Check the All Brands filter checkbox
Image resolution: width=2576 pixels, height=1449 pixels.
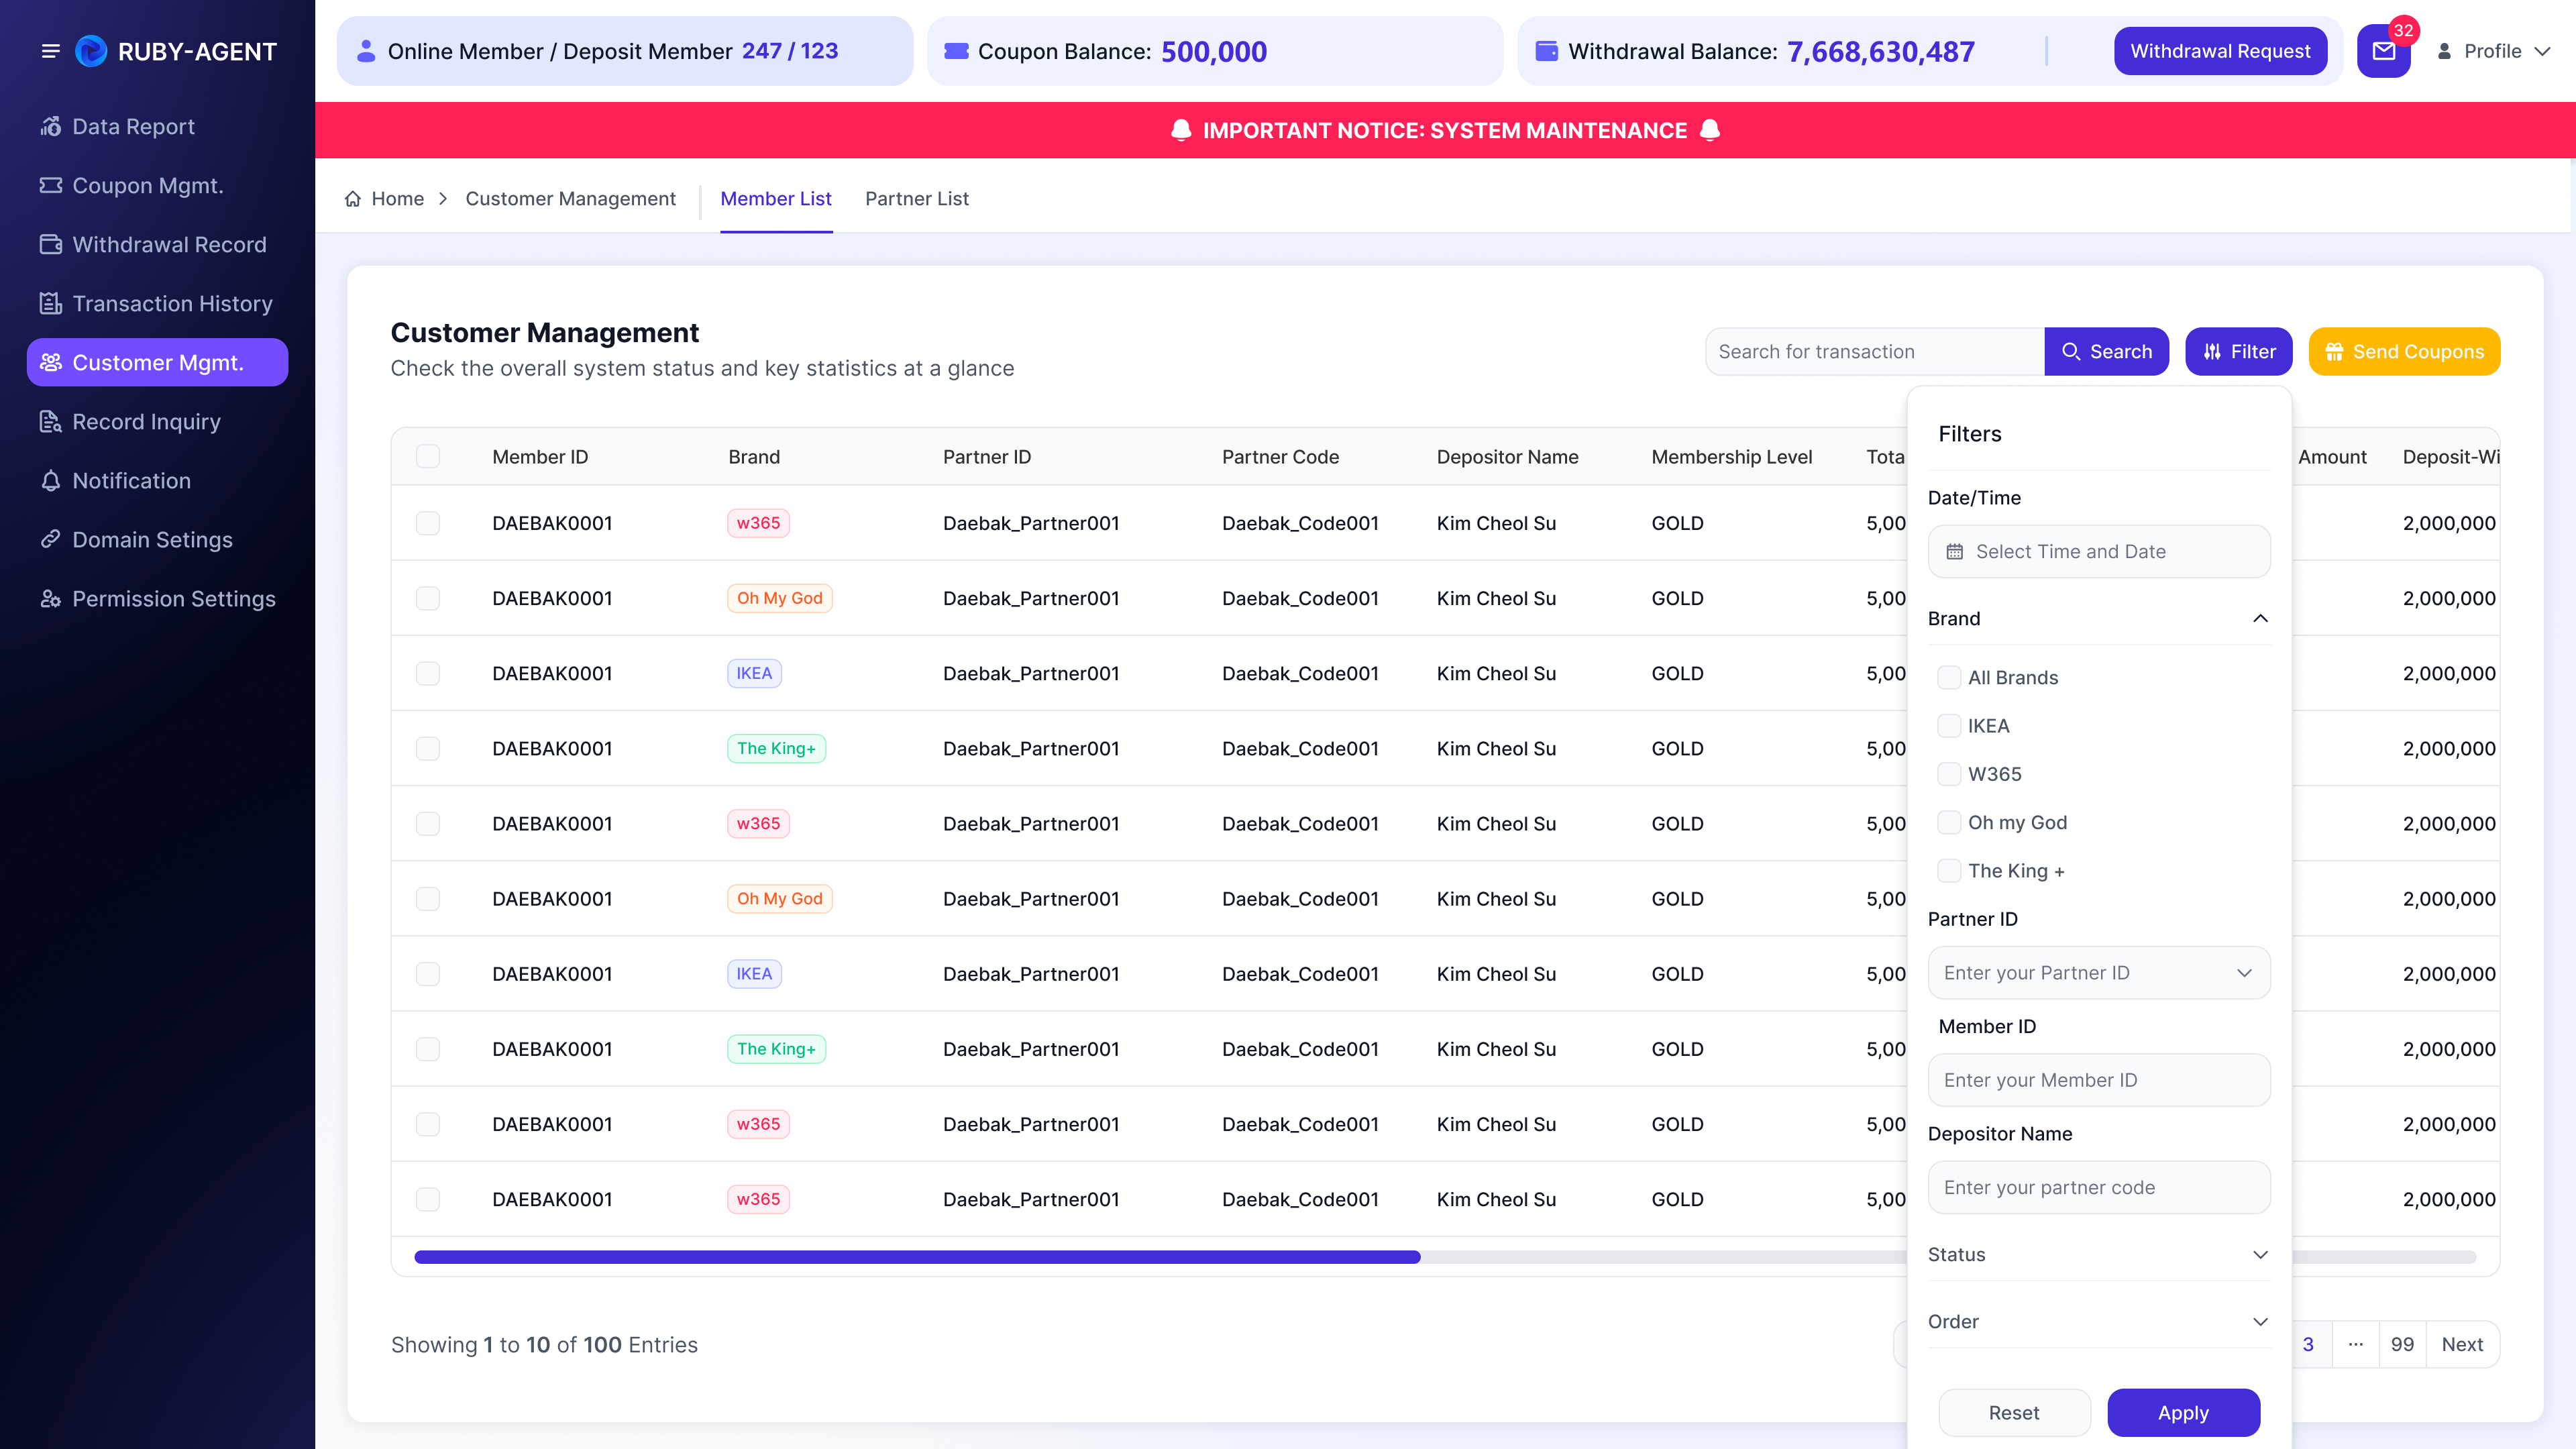point(1949,677)
